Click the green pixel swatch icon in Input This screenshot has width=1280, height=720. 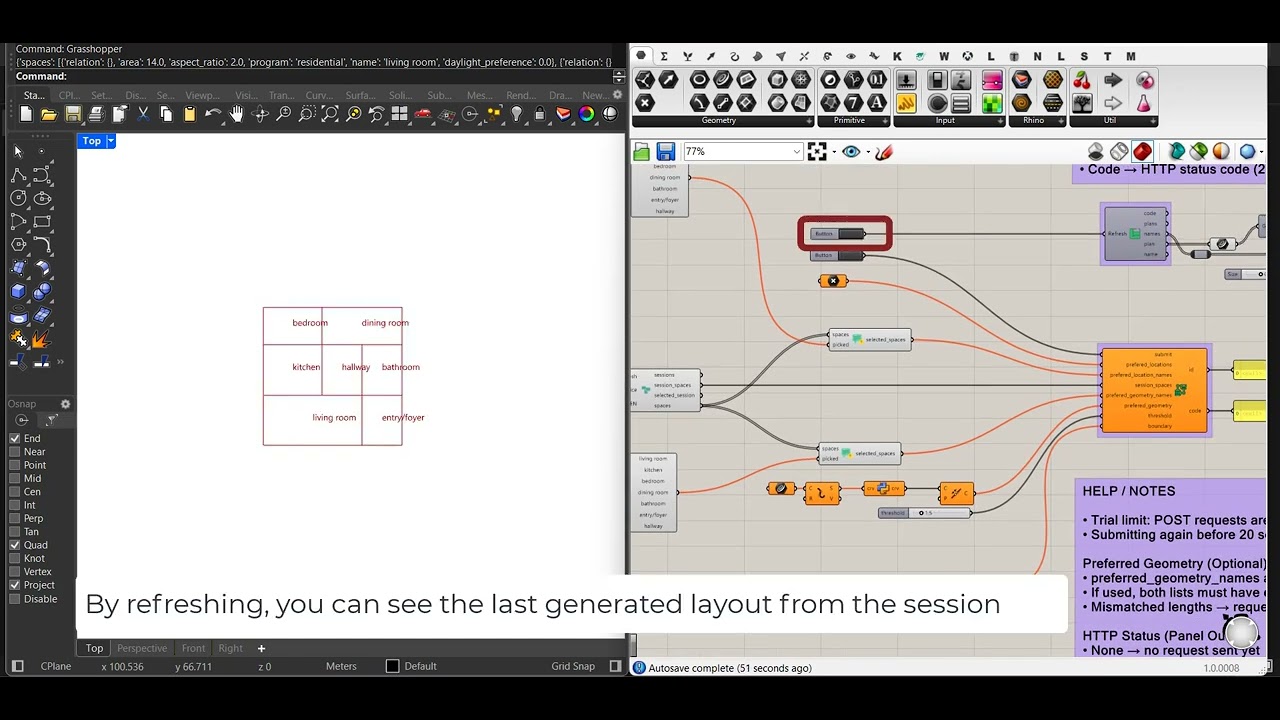[x=992, y=103]
